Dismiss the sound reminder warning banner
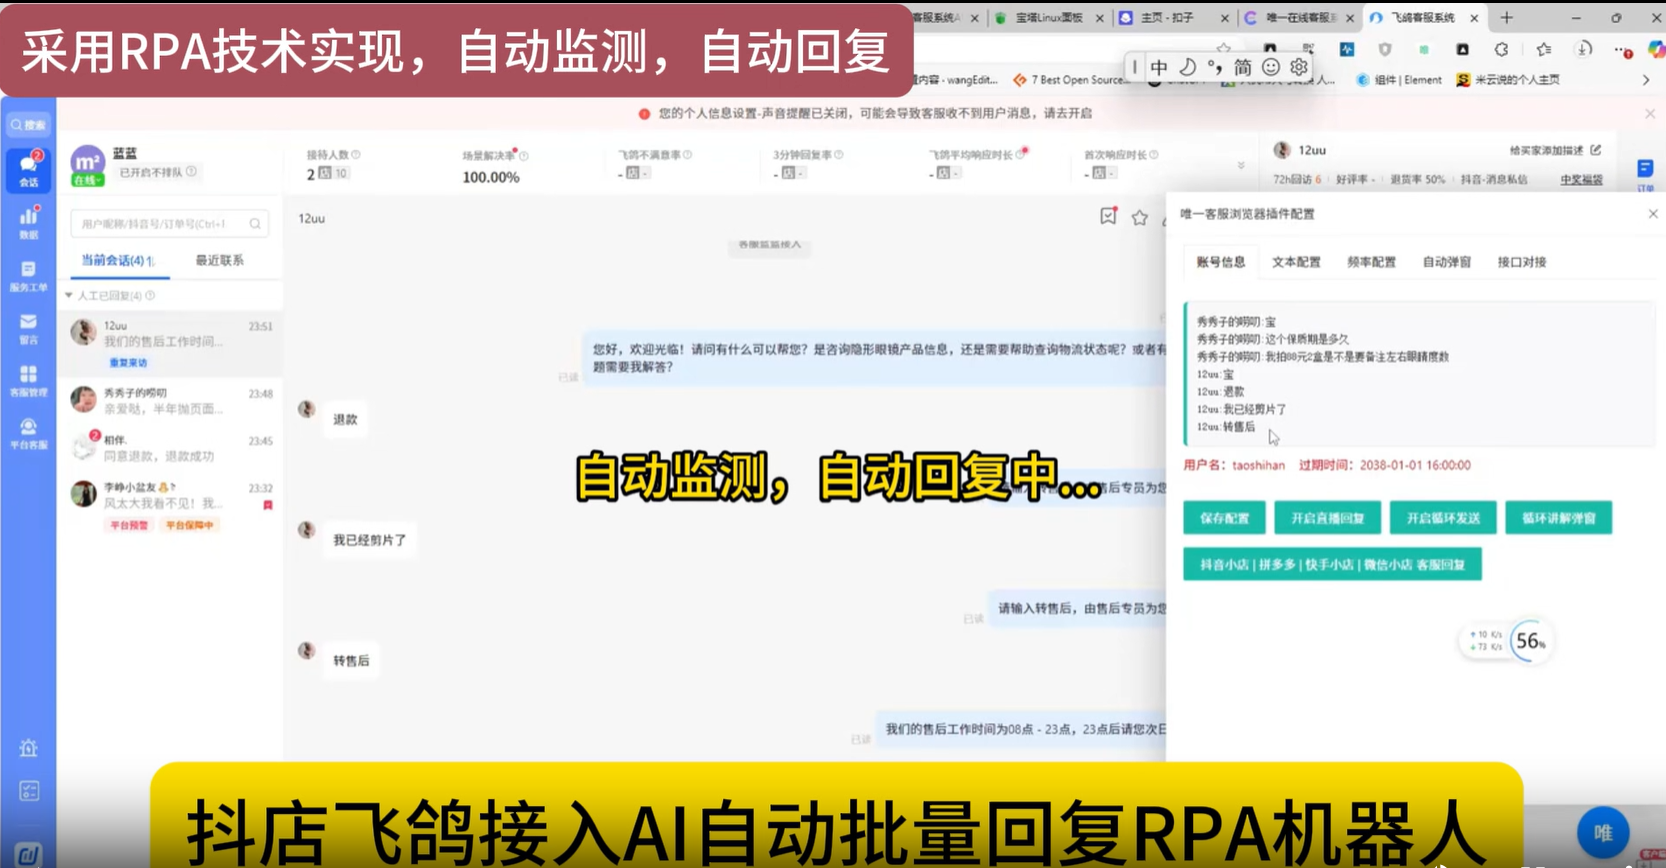1666x868 pixels. click(1650, 114)
